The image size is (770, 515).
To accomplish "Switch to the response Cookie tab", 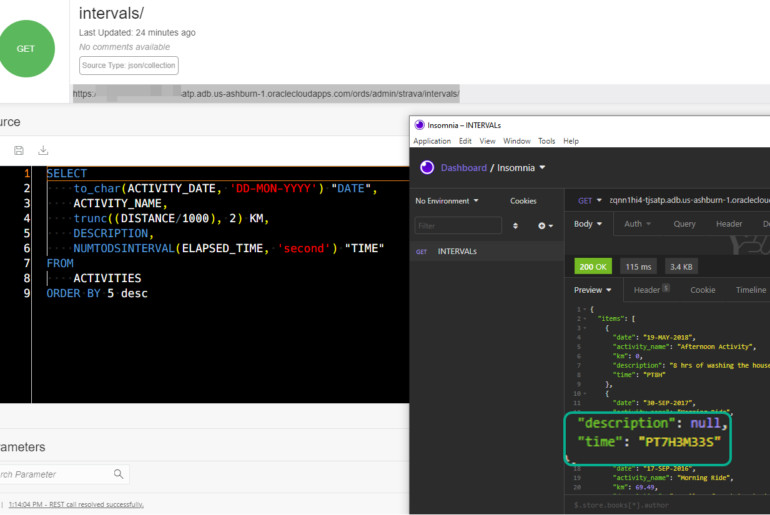I will [x=703, y=290].
